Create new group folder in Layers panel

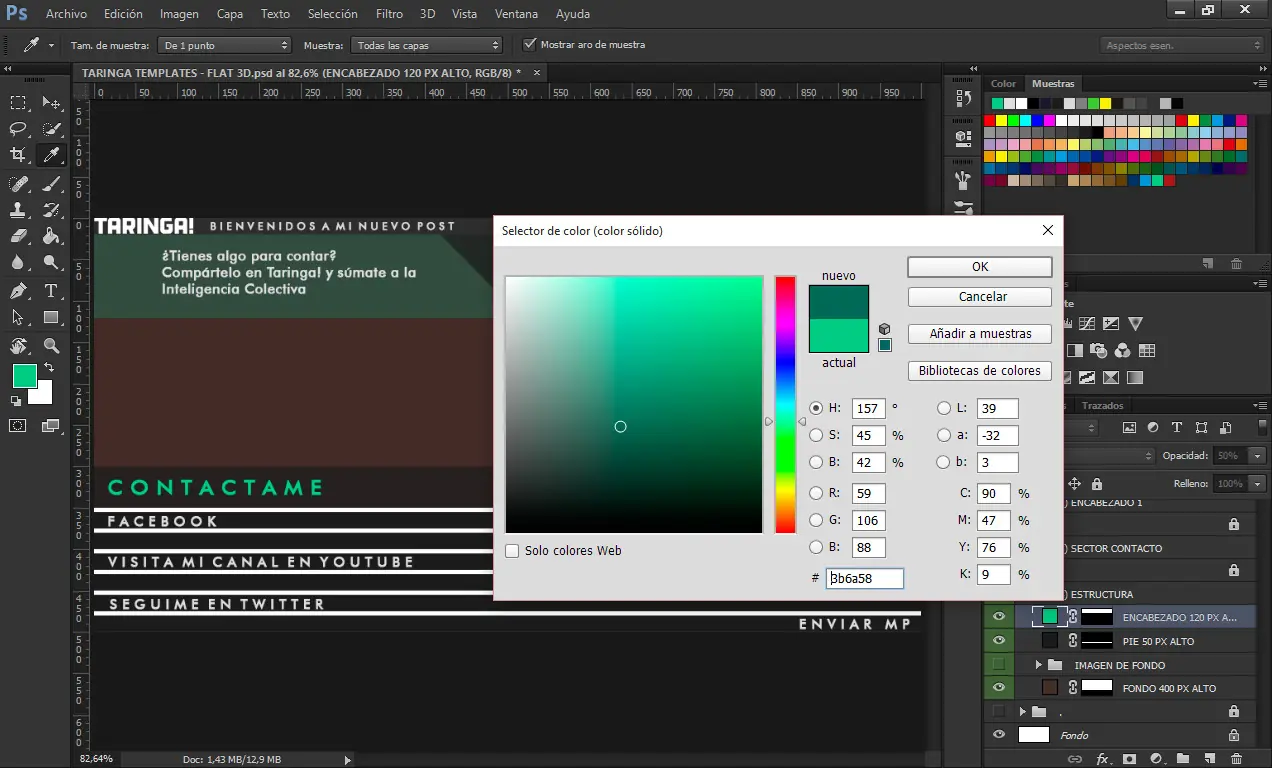click(1183, 759)
